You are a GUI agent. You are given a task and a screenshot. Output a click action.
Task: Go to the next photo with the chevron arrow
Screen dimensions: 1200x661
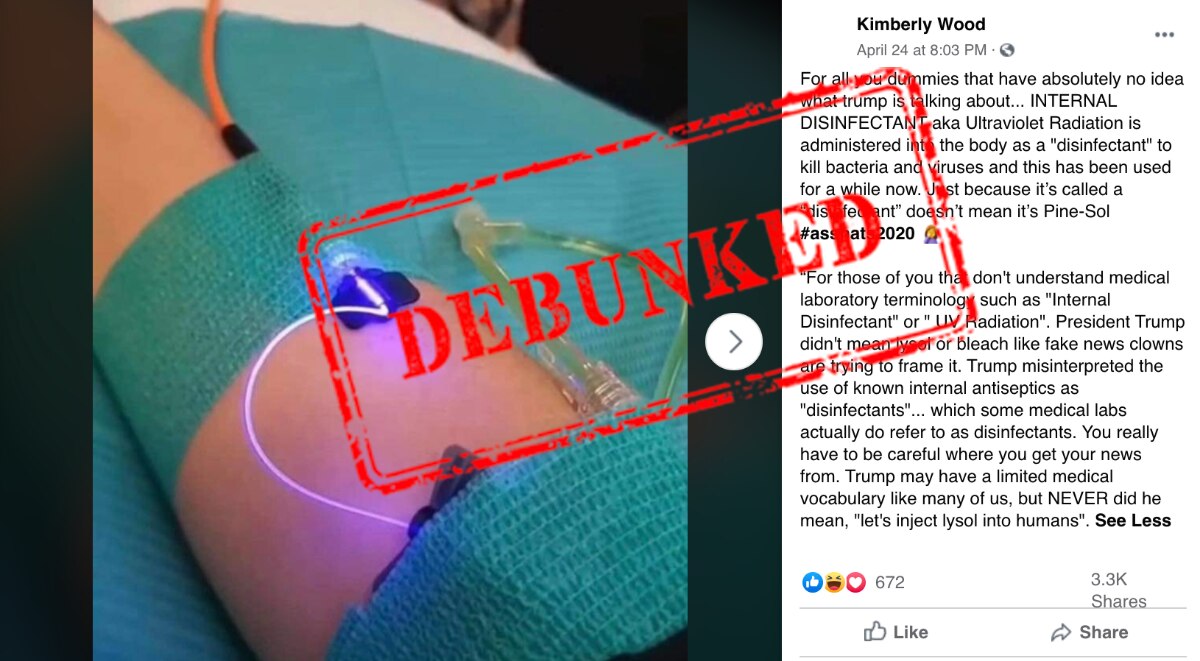tap(735, 342)
